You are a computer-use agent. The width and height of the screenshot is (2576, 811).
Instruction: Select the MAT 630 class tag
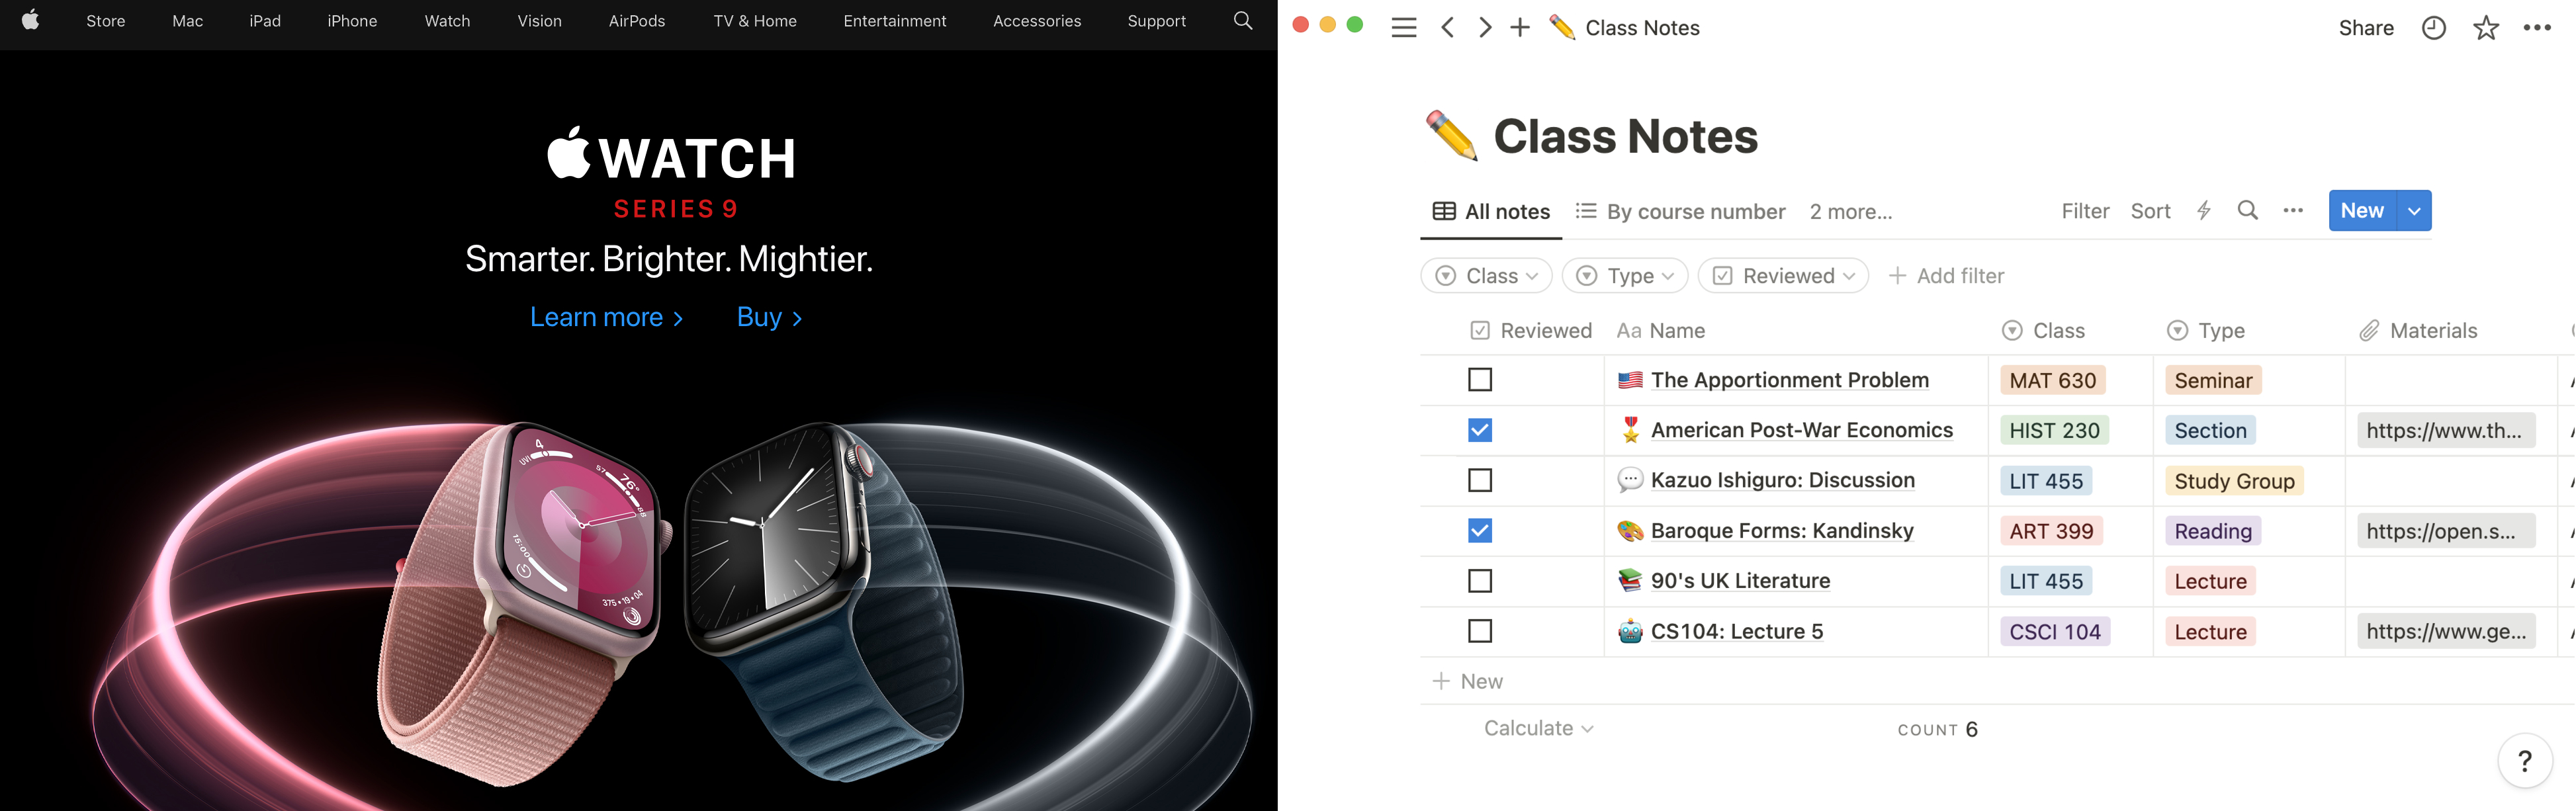[x=2052, y=380]
